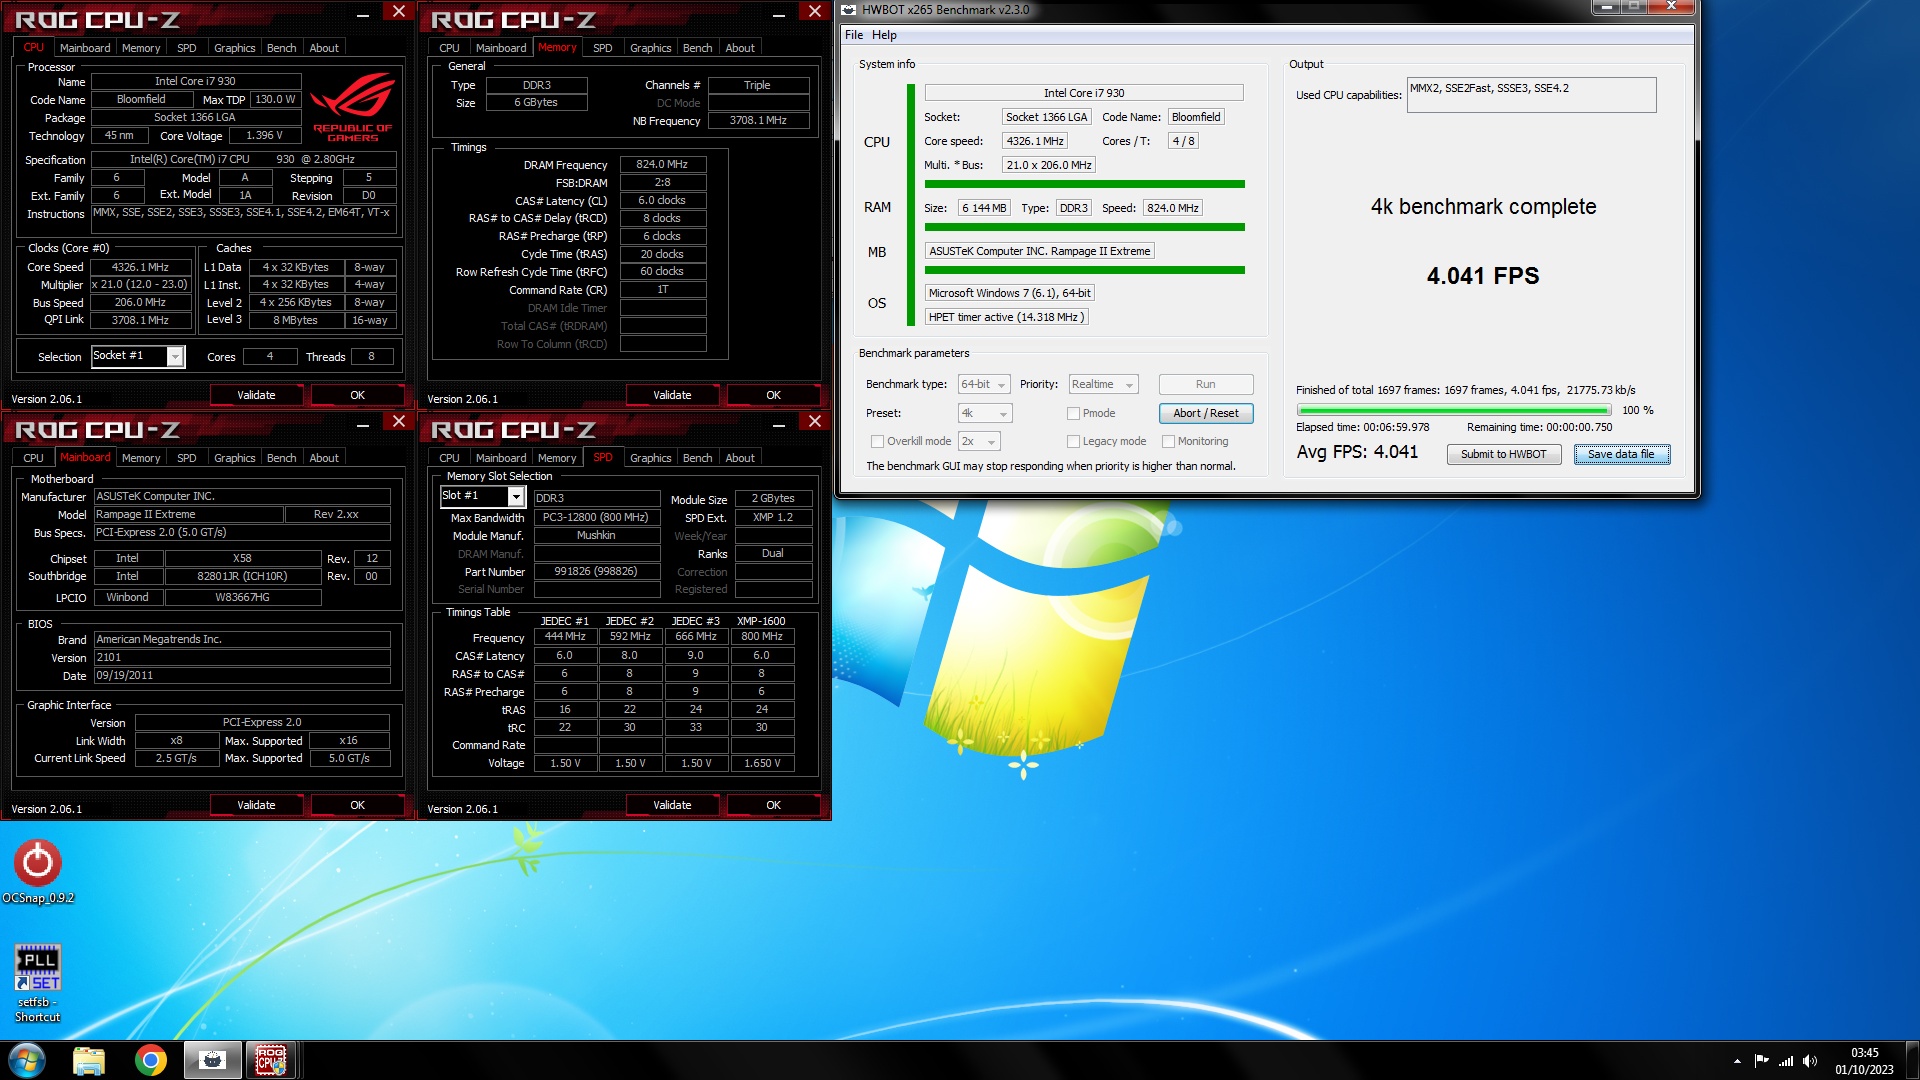Click the Republic of Gamers logo
The width and height of the screenshot is (1920, 1080).
pyautogui.click(x=352, y=108)
